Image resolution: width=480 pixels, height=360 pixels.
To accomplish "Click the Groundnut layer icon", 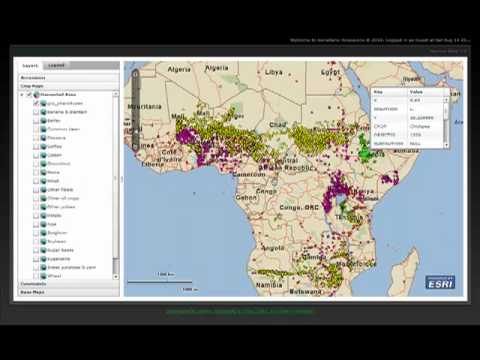I will (43, 164).
